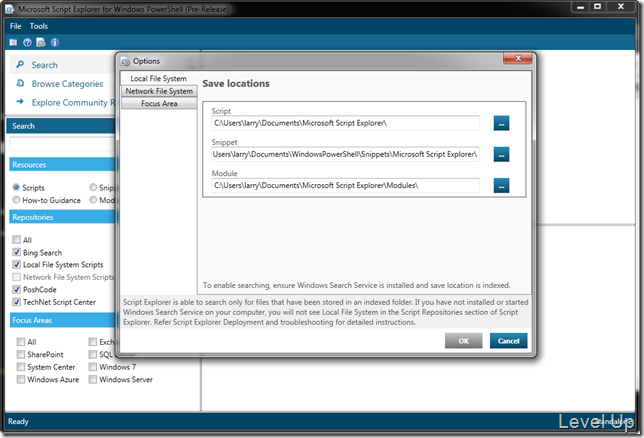The image size is (644, 438).
Task: Open Explore Community link
Action: pyautogui.click(x=74, y=103)
